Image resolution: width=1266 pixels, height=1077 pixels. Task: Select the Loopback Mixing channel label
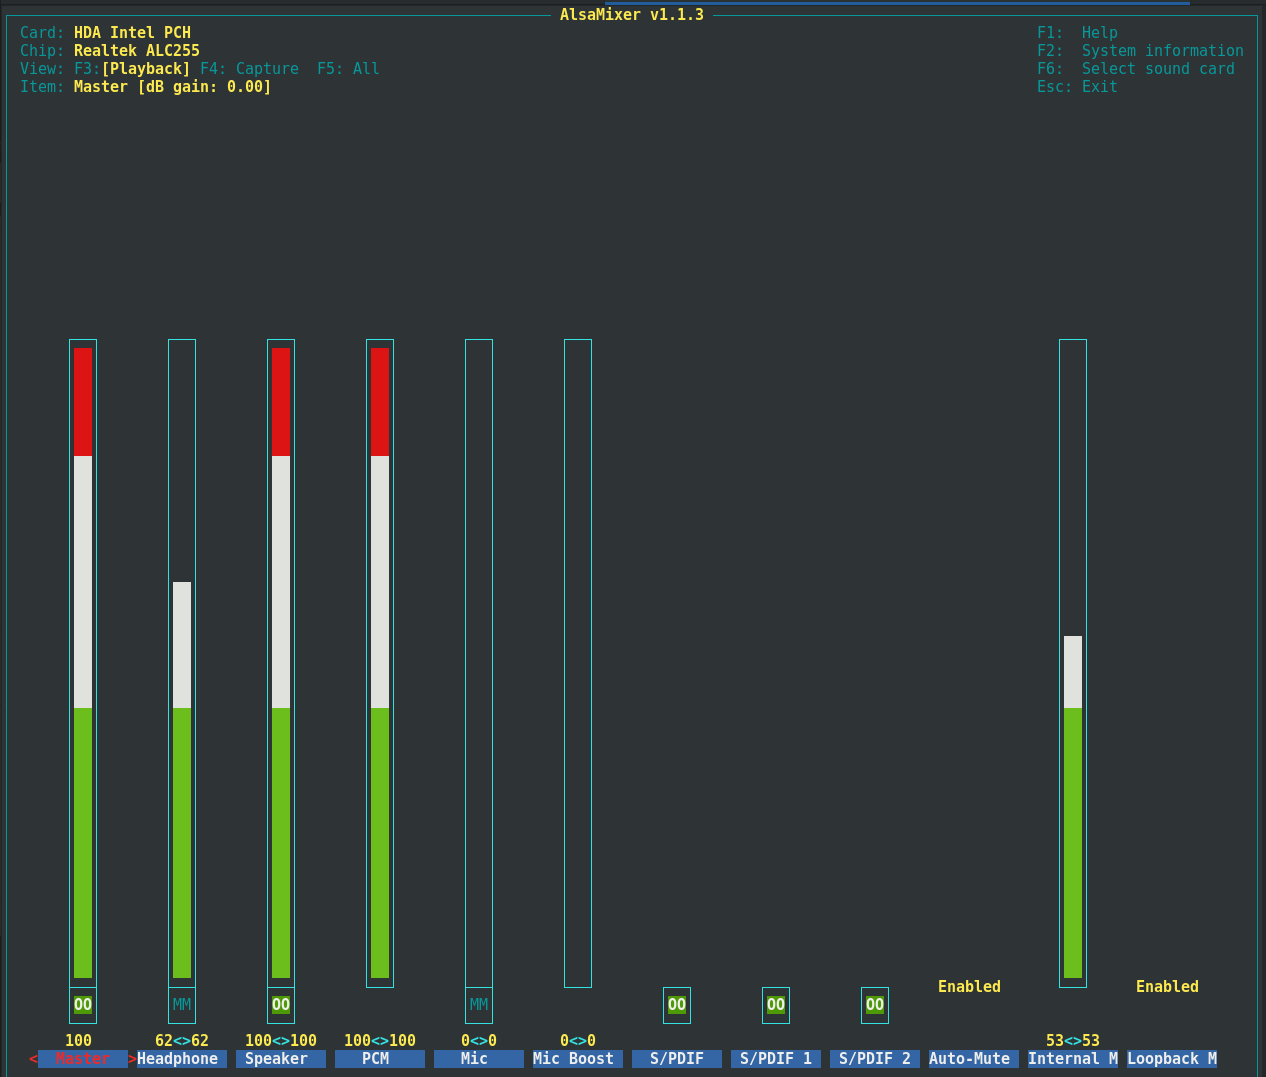[x=1172, y=1059]
